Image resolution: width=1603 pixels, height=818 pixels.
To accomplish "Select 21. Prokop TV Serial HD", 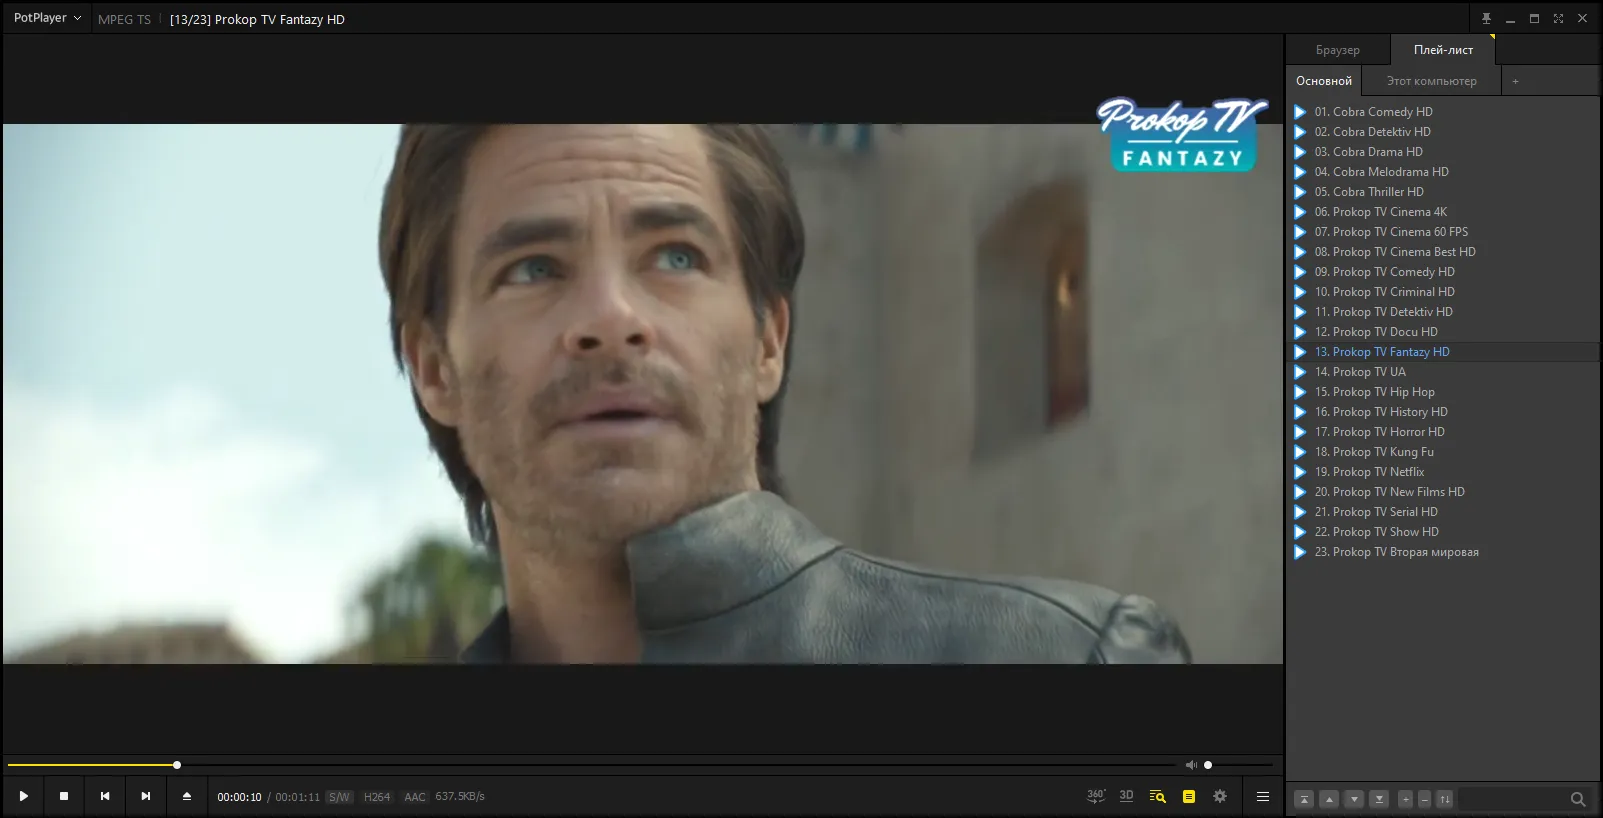I will tap(1443, 512).
